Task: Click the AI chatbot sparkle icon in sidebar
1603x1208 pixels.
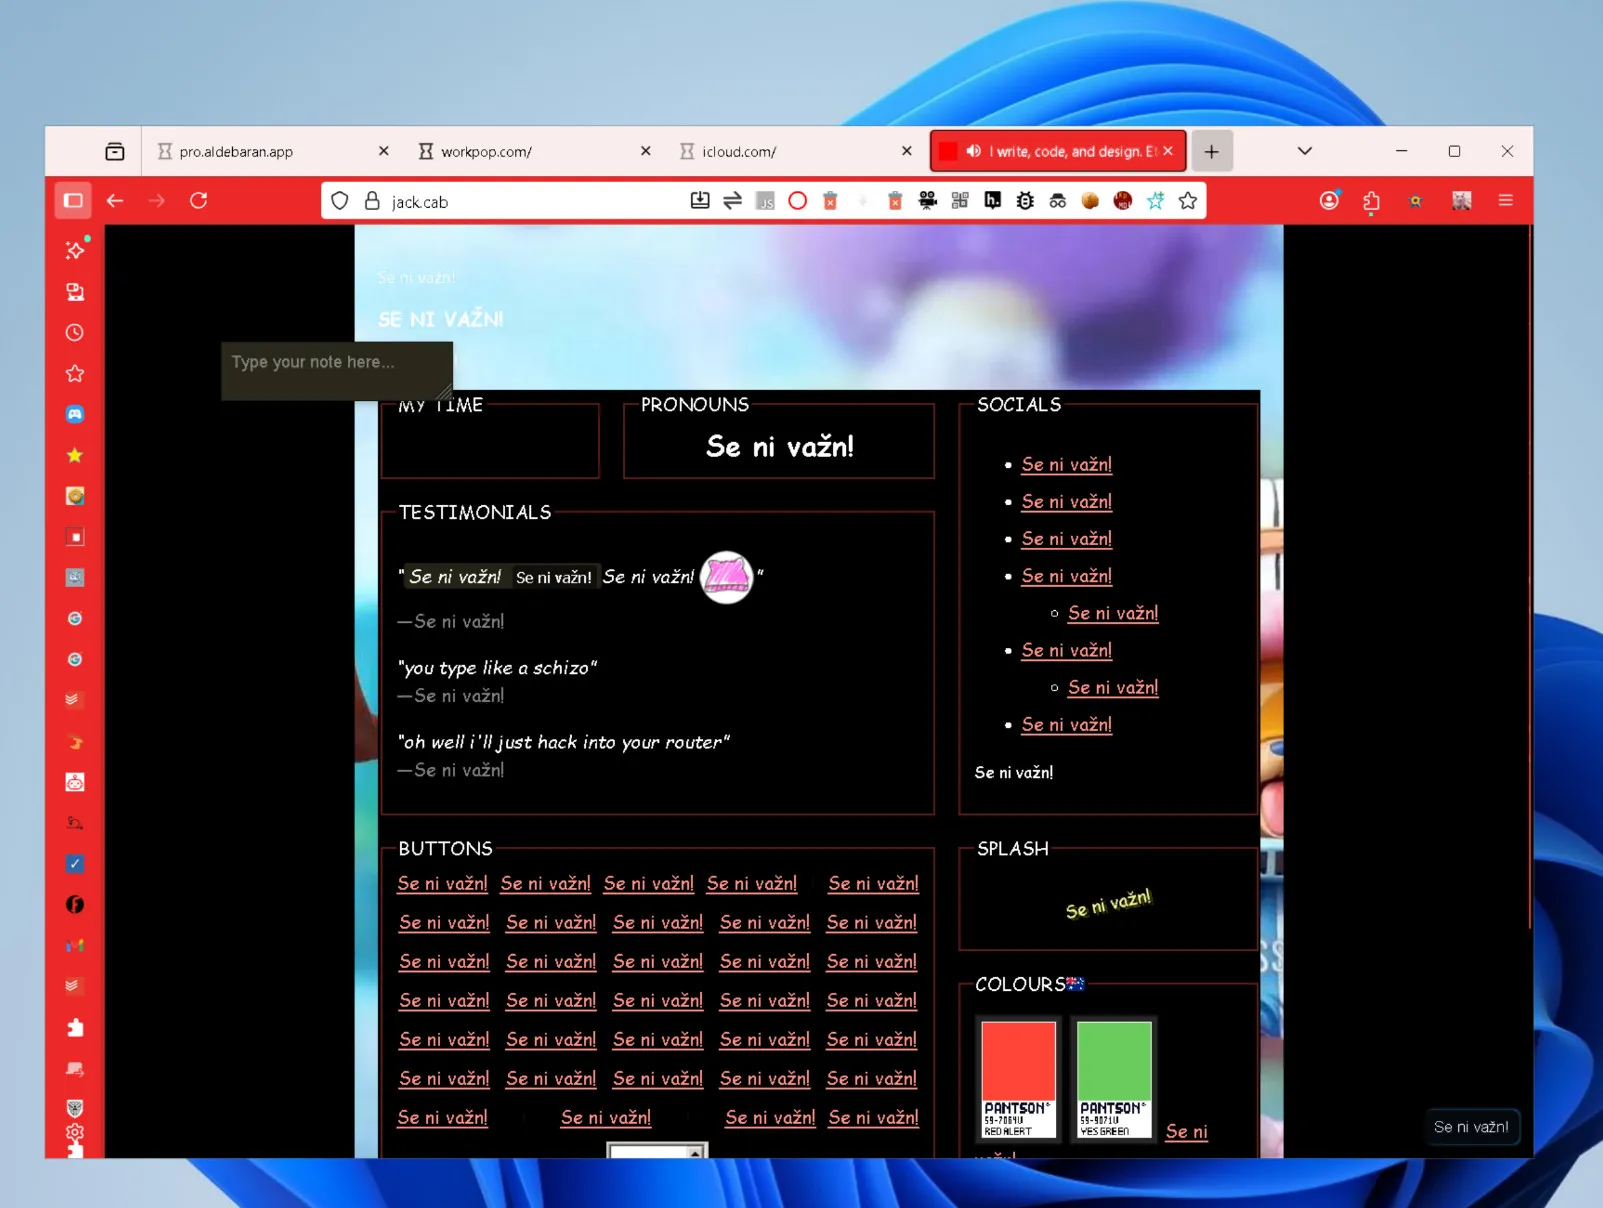Action: [75, 250]
